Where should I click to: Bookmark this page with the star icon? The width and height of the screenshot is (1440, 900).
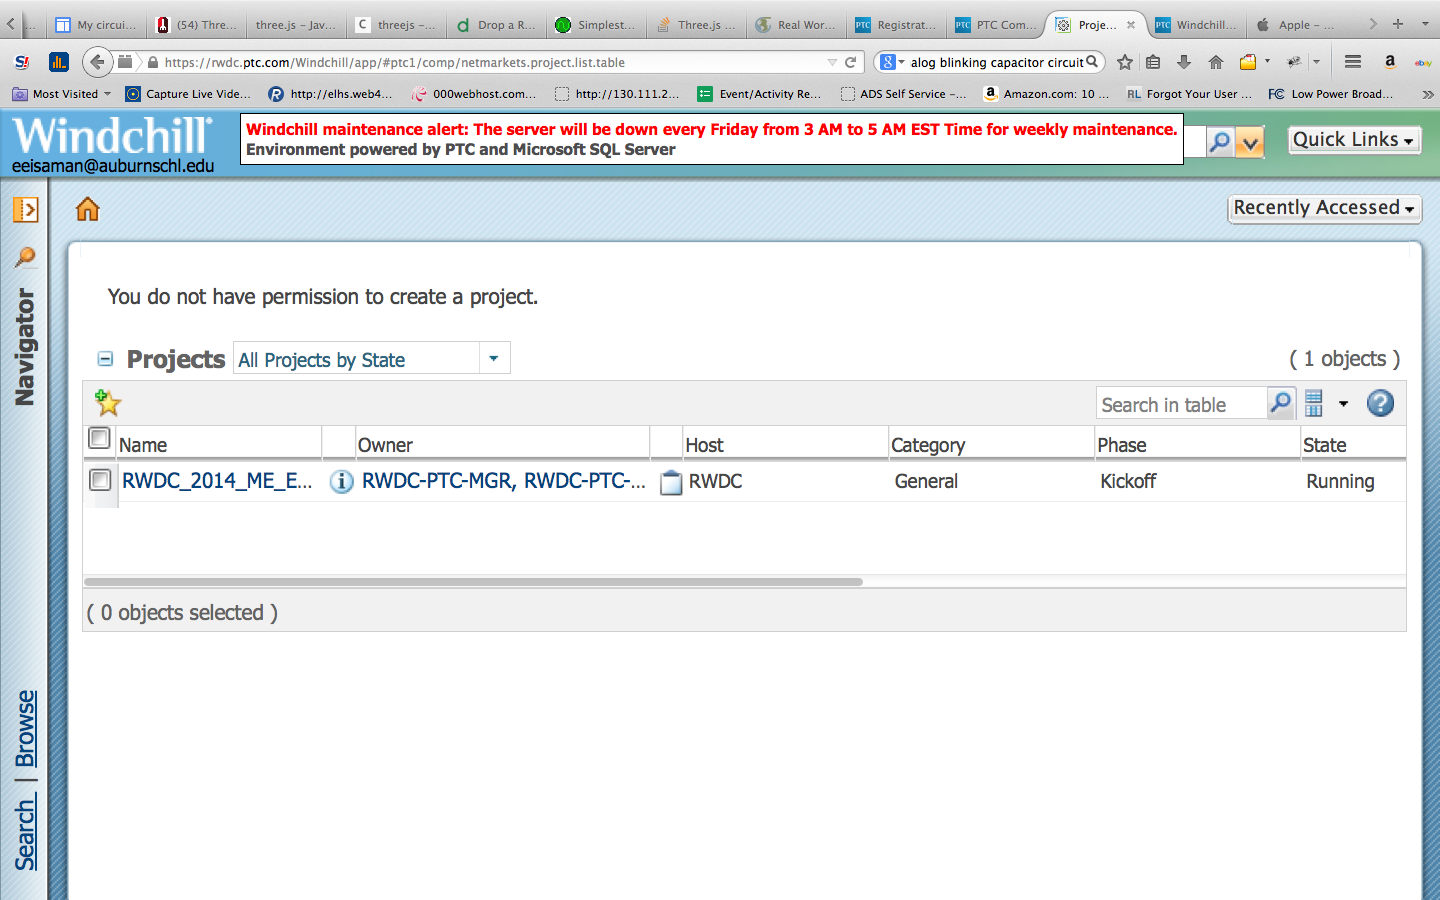point(1125,62)
